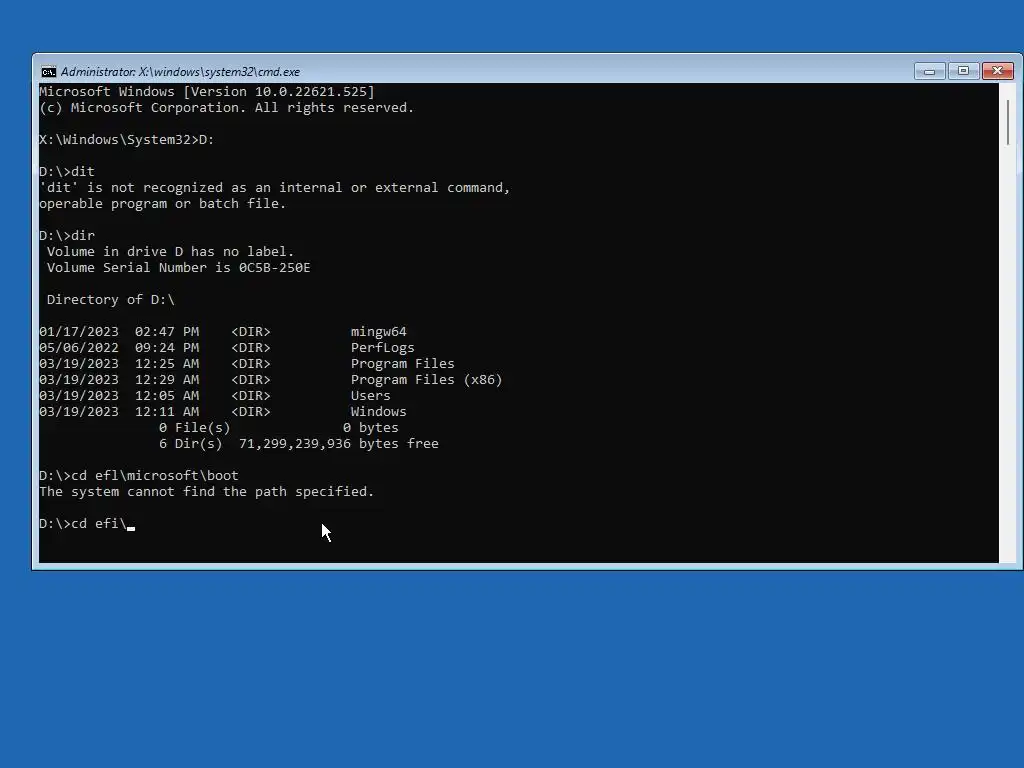This screenshot has width=1024, height=768.
Task: Click the window title 'Administrator: X:\windows\system32\cmd.exe'
Action: pyautogui.click(x=180, y=72)
